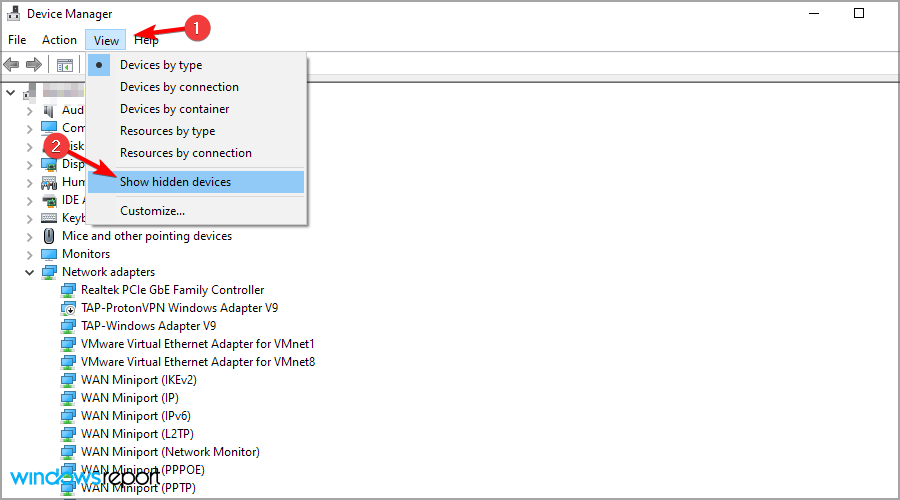Click the VMnet8 adapter icon
The height and width of the screenshot is (500, 900).
(x=68, y=362)
